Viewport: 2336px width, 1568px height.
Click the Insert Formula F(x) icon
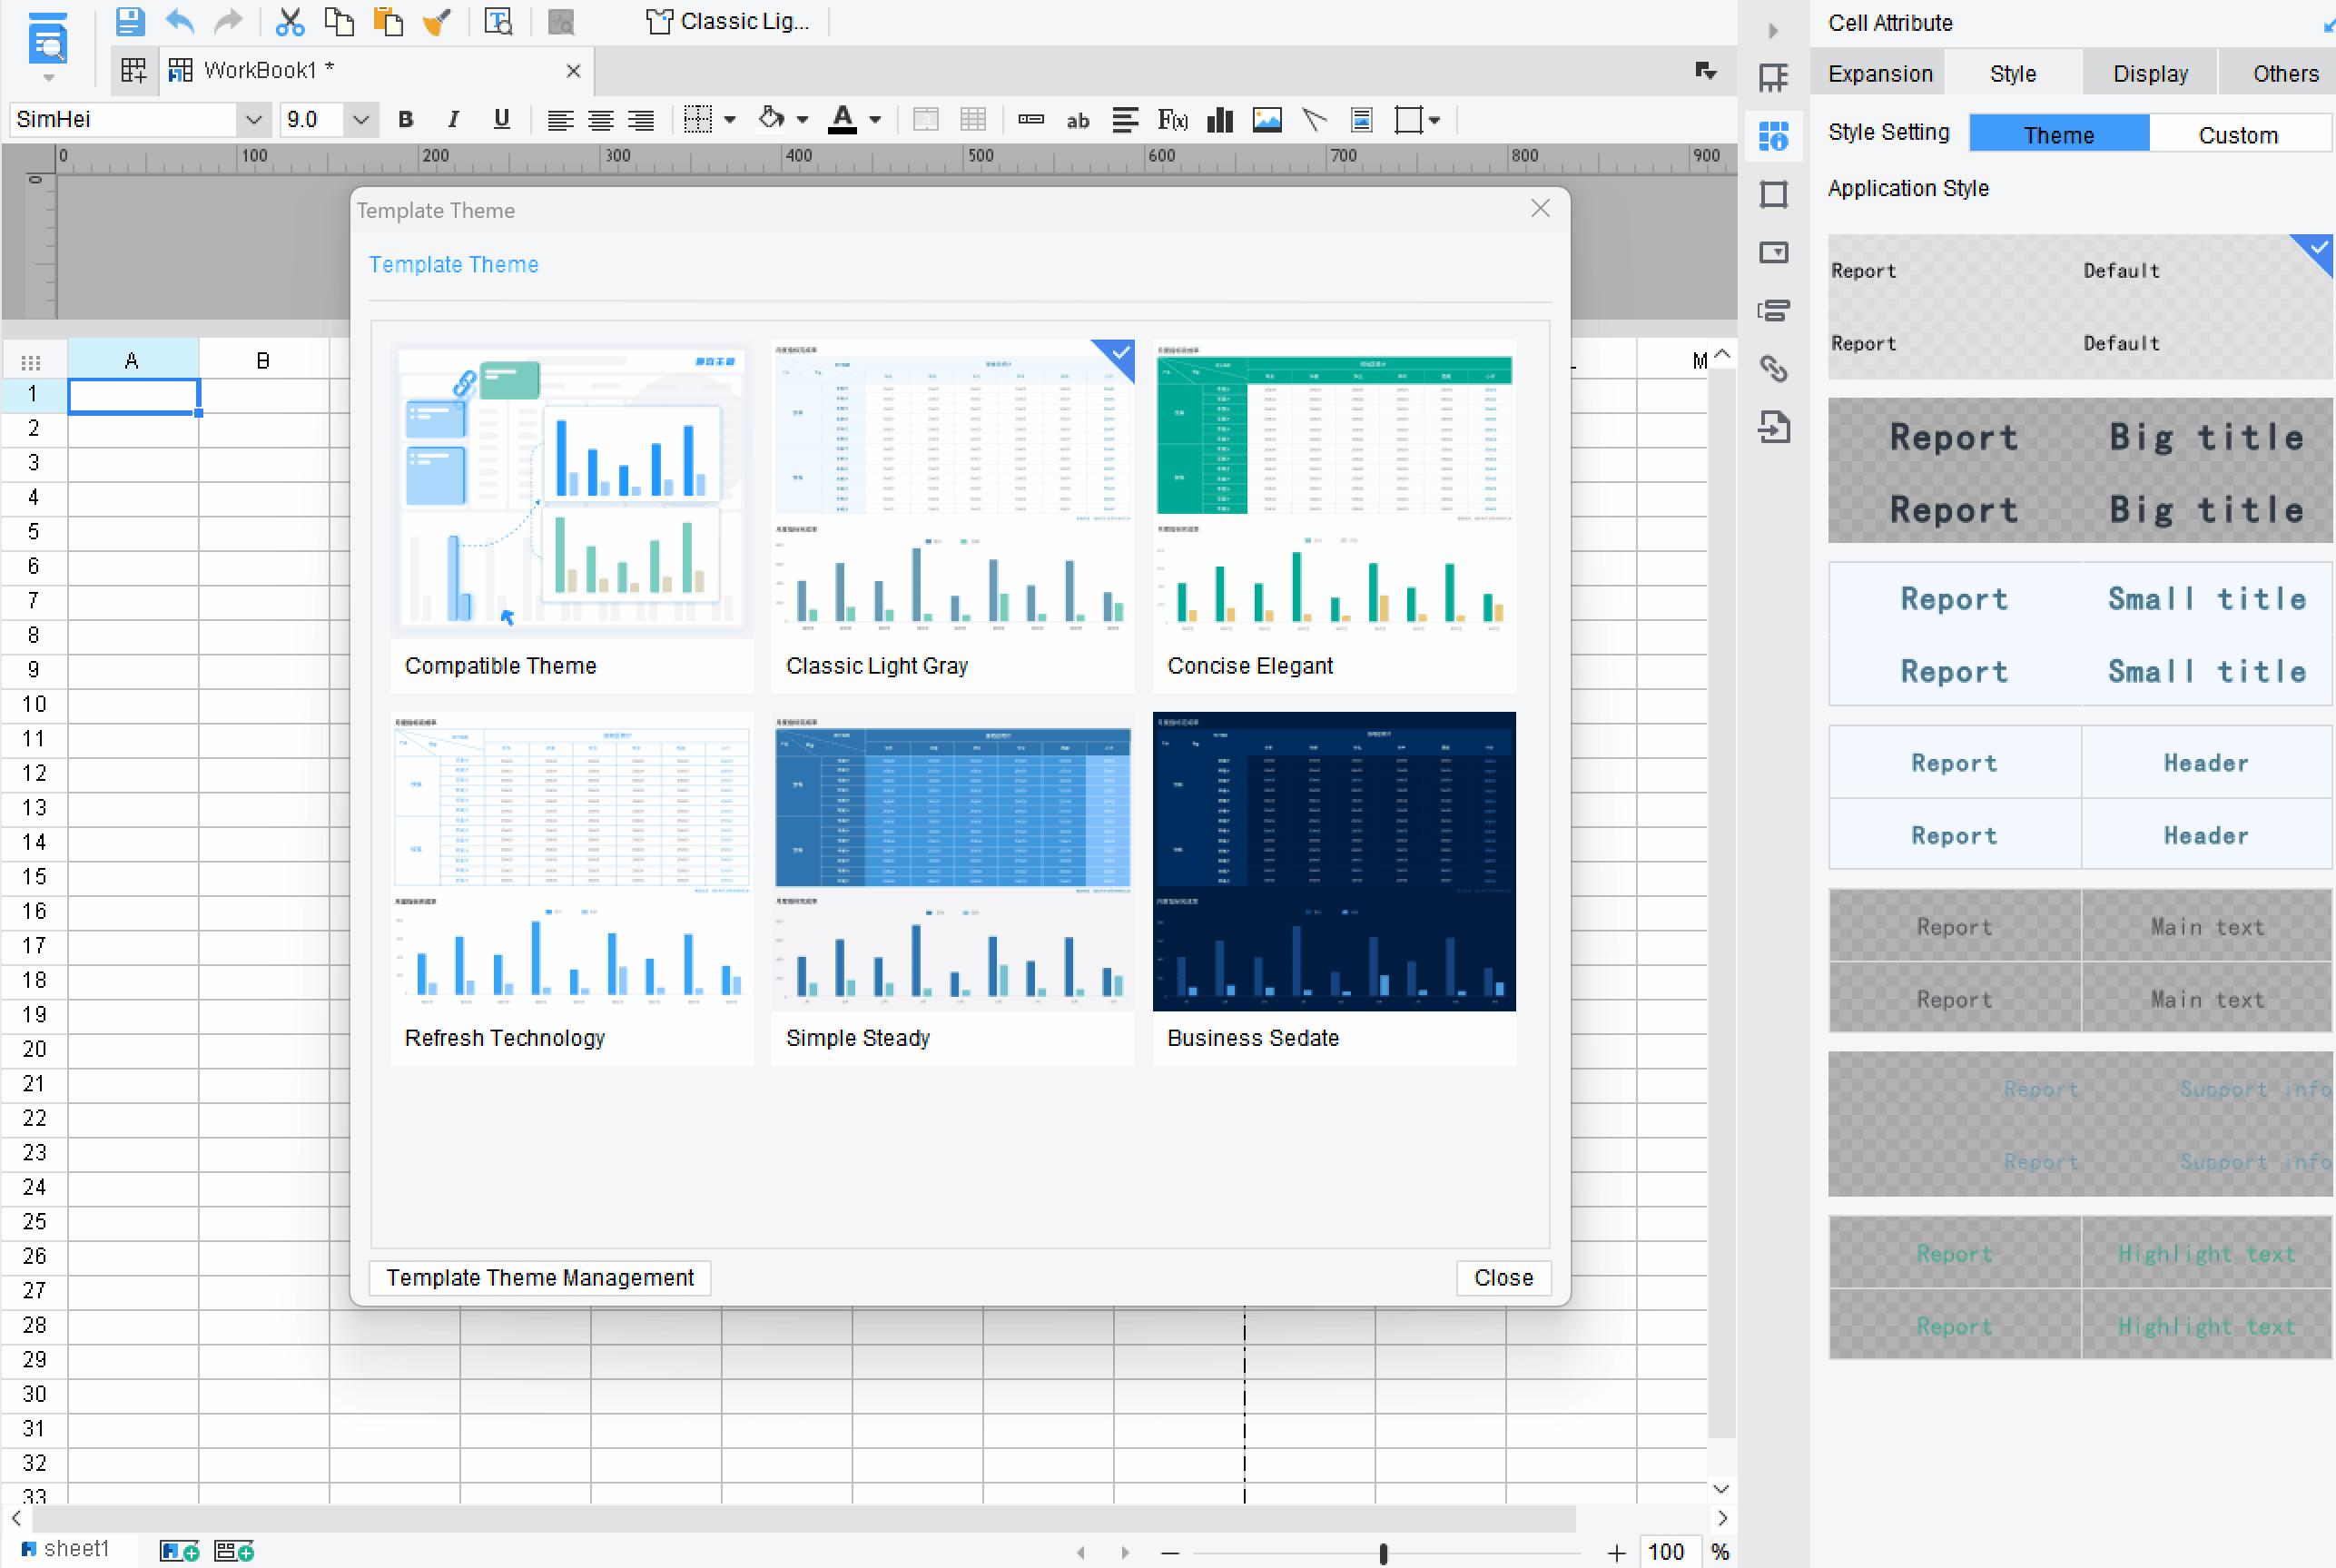[1172, 120]
